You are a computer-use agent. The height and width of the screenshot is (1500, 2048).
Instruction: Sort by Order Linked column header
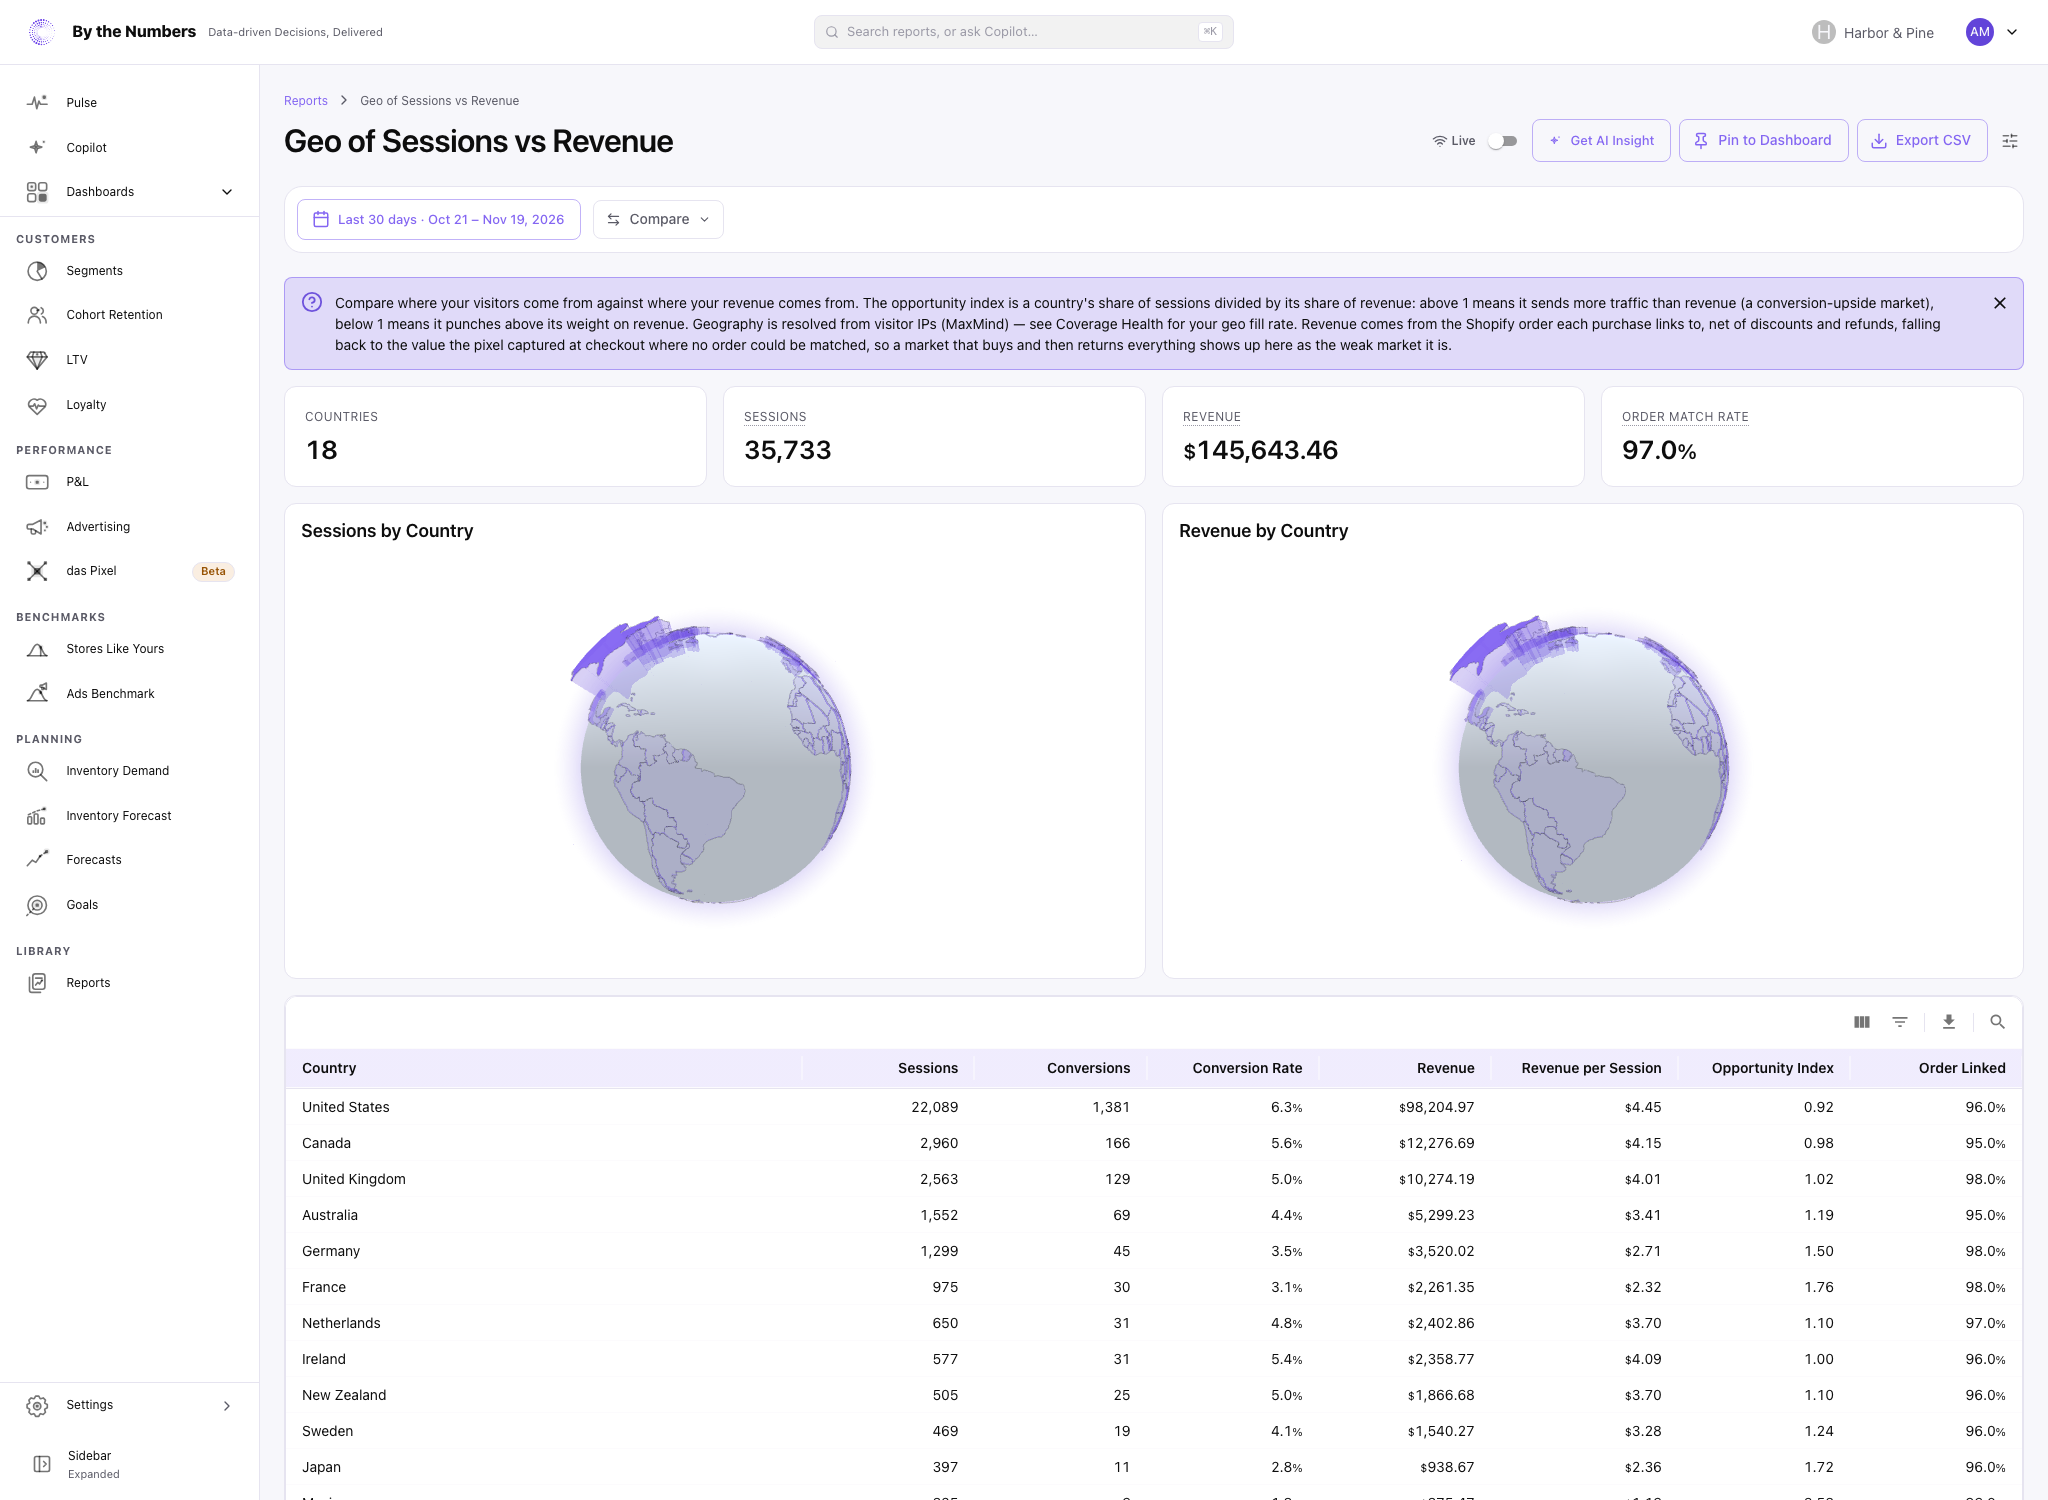tap(1962, 1068)
